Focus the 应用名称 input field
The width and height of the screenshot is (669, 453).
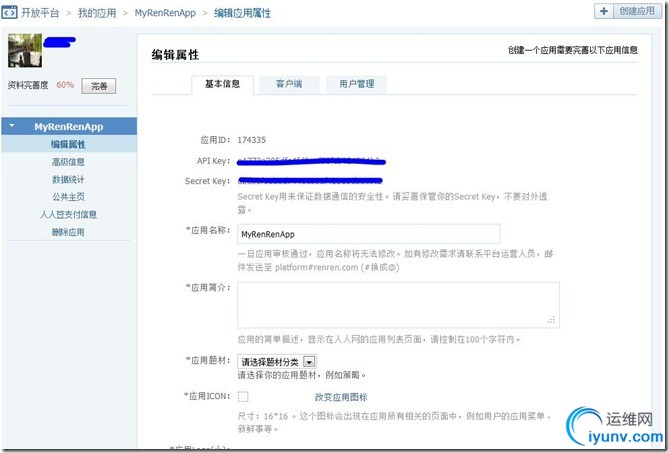click(369, 234)
